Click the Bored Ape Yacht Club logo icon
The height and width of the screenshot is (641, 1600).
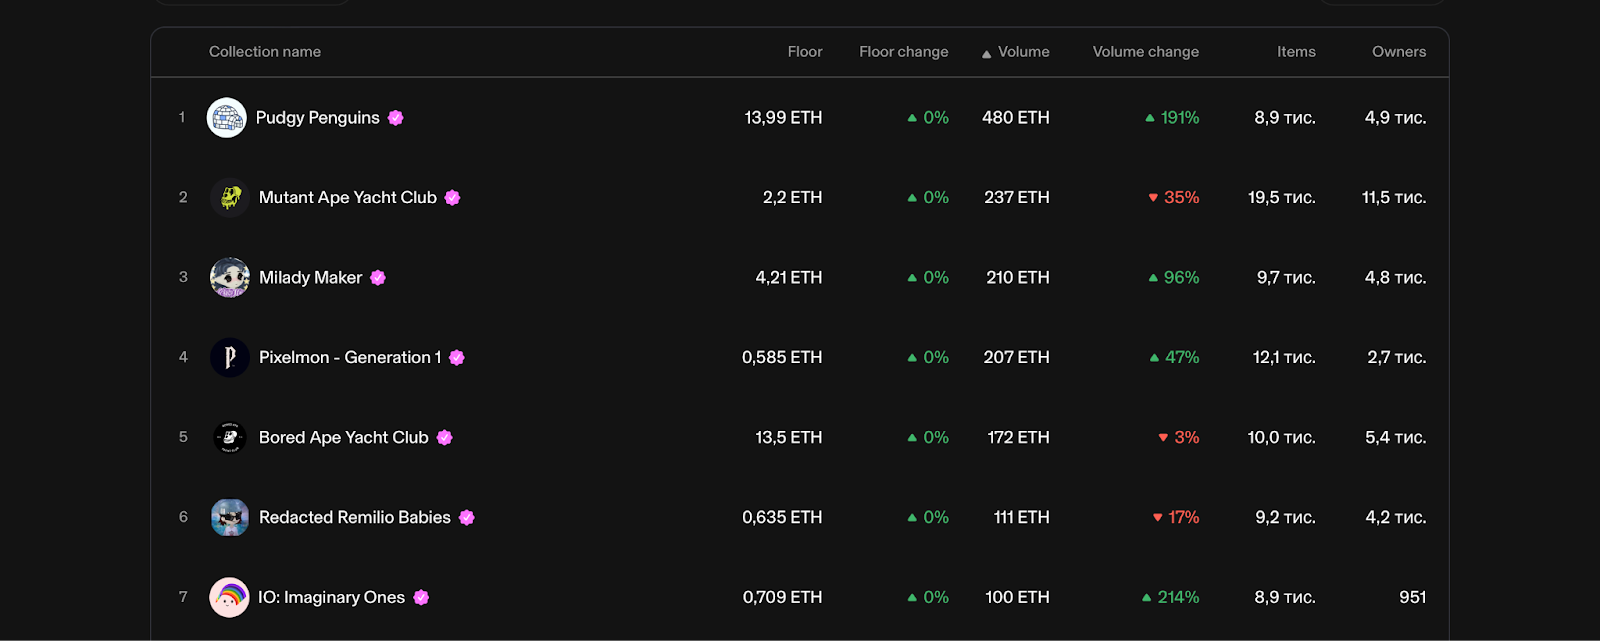click(x=230, y=438)
